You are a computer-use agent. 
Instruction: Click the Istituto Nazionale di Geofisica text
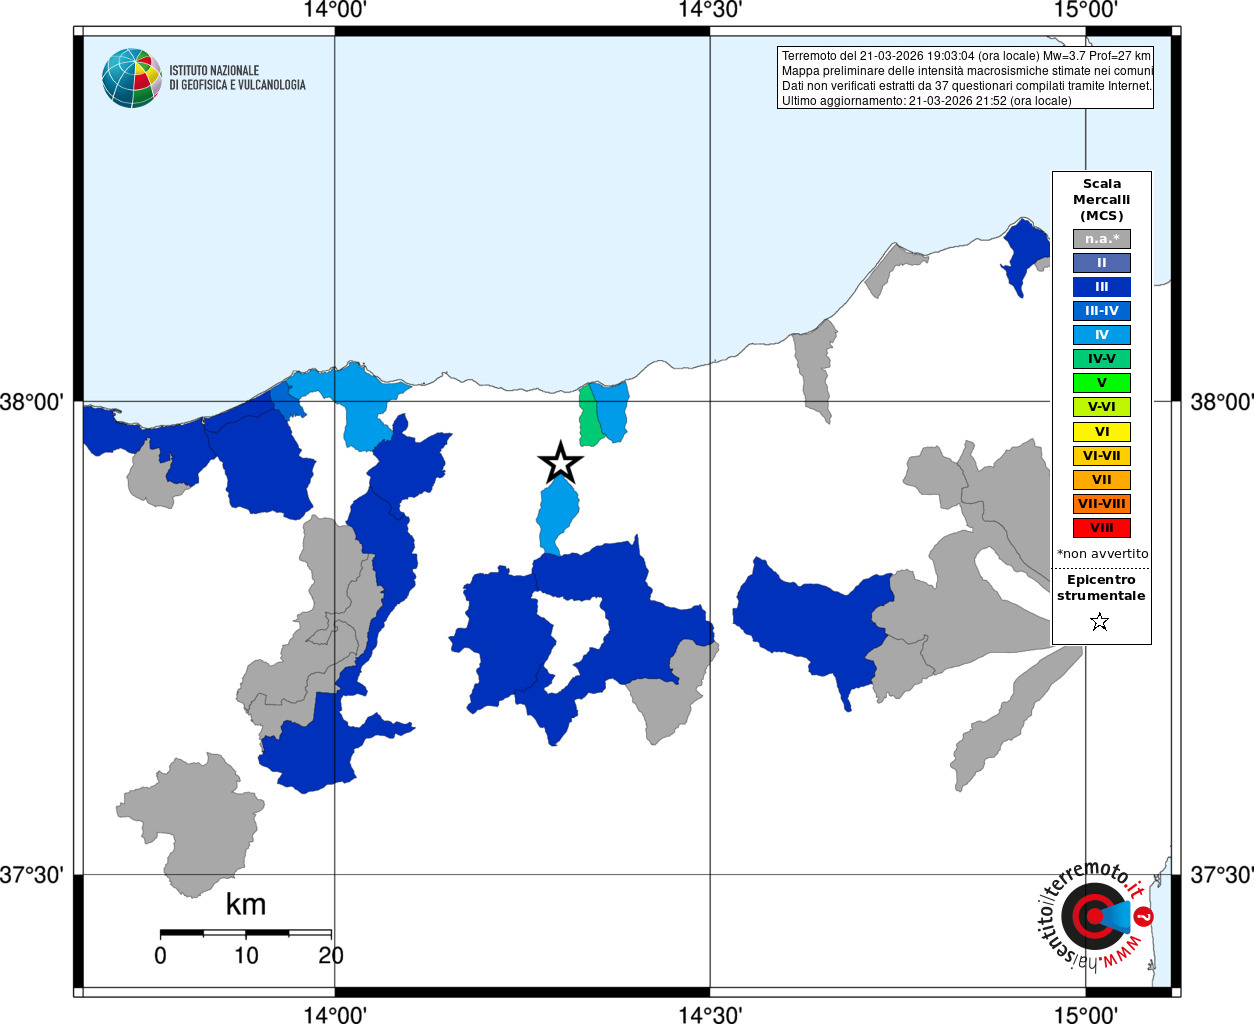coord(237,78)
